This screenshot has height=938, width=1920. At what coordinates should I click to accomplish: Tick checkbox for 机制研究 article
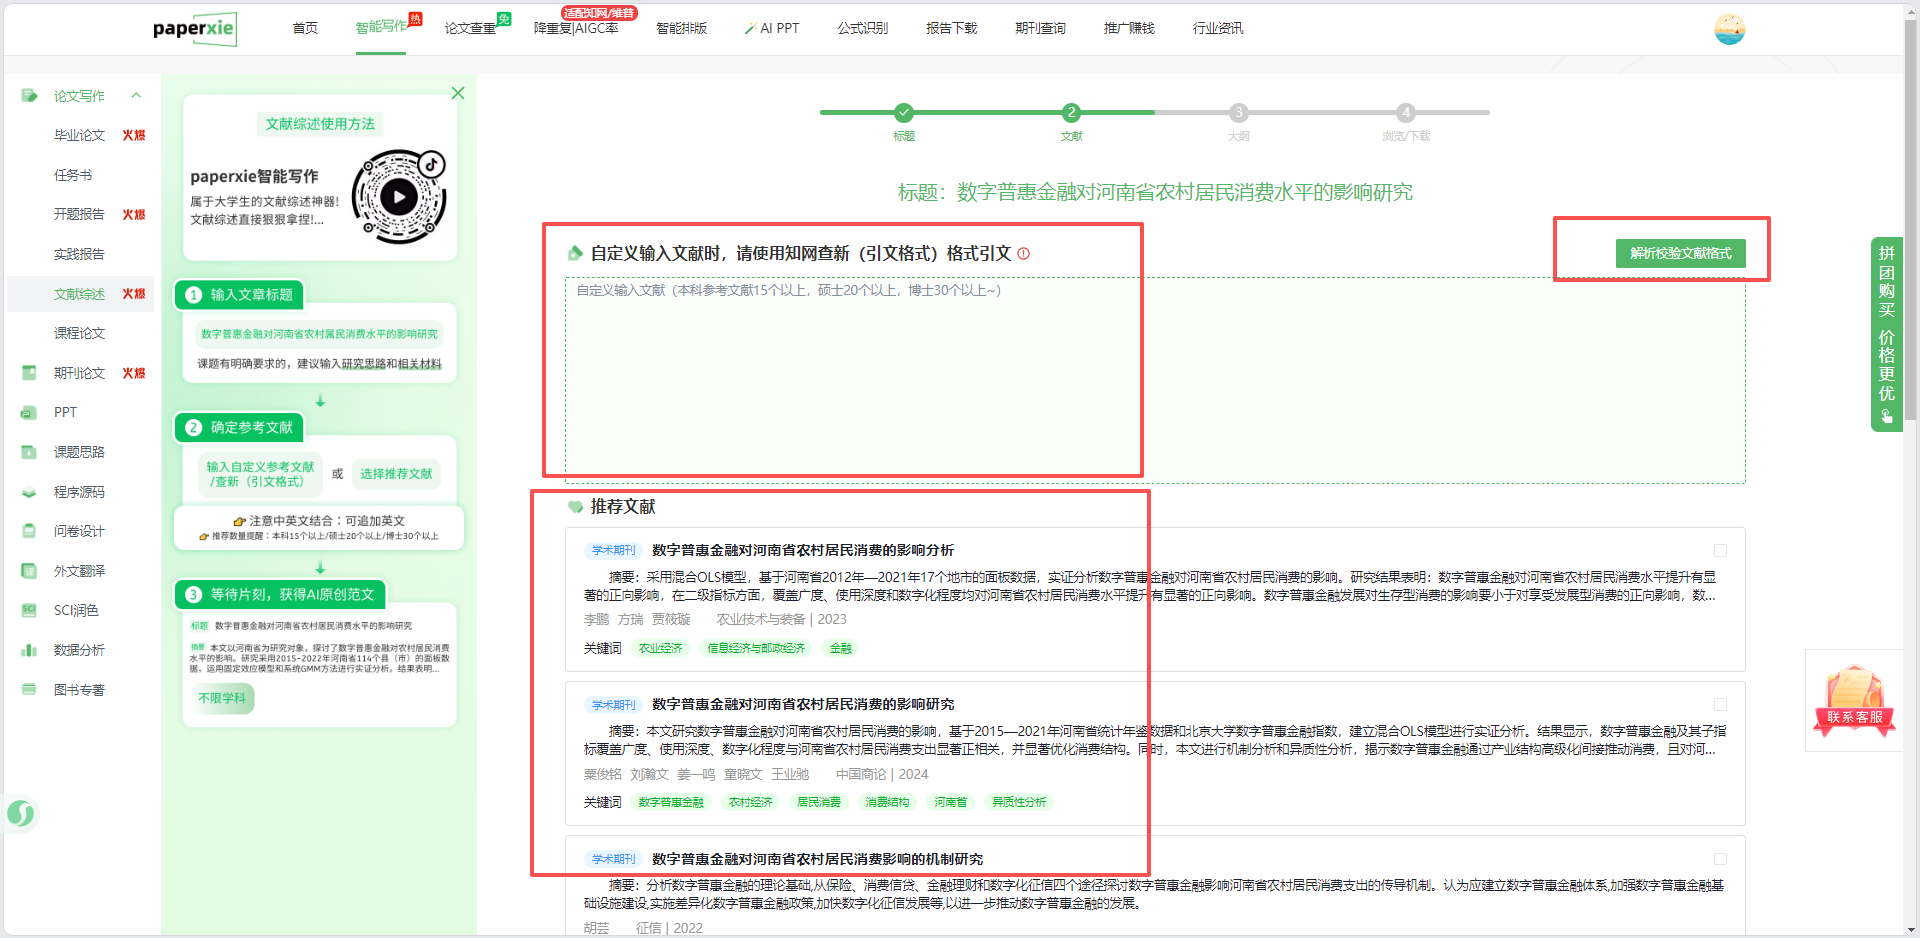click(1720, 859)
